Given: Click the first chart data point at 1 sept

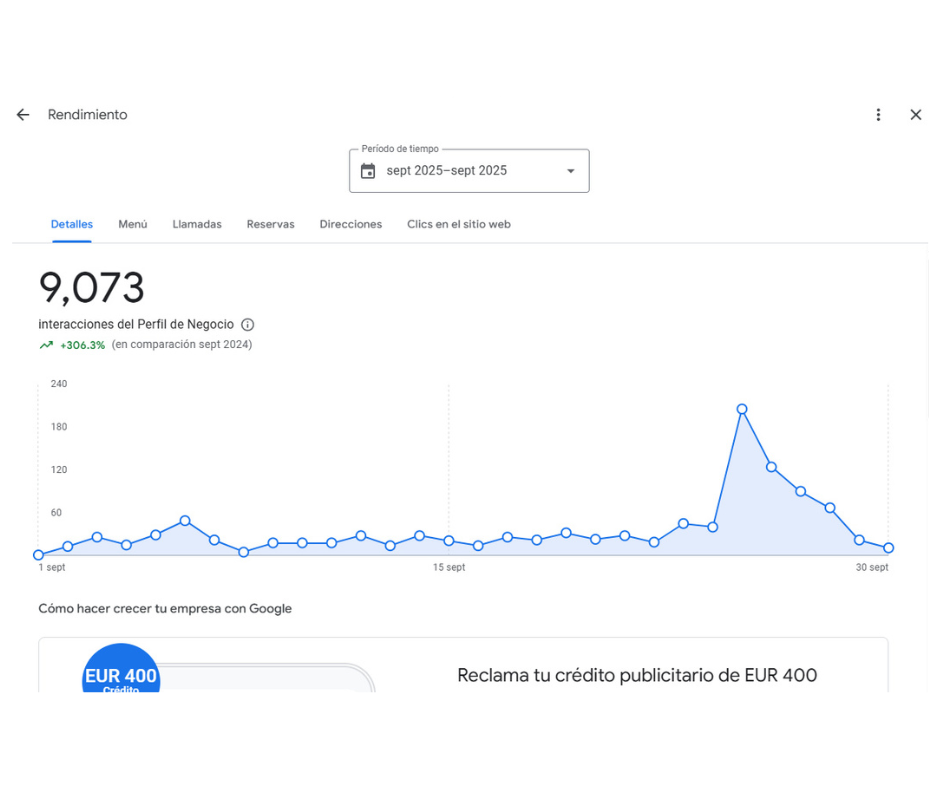Looking at the screenshot, I should pos(39,555).
